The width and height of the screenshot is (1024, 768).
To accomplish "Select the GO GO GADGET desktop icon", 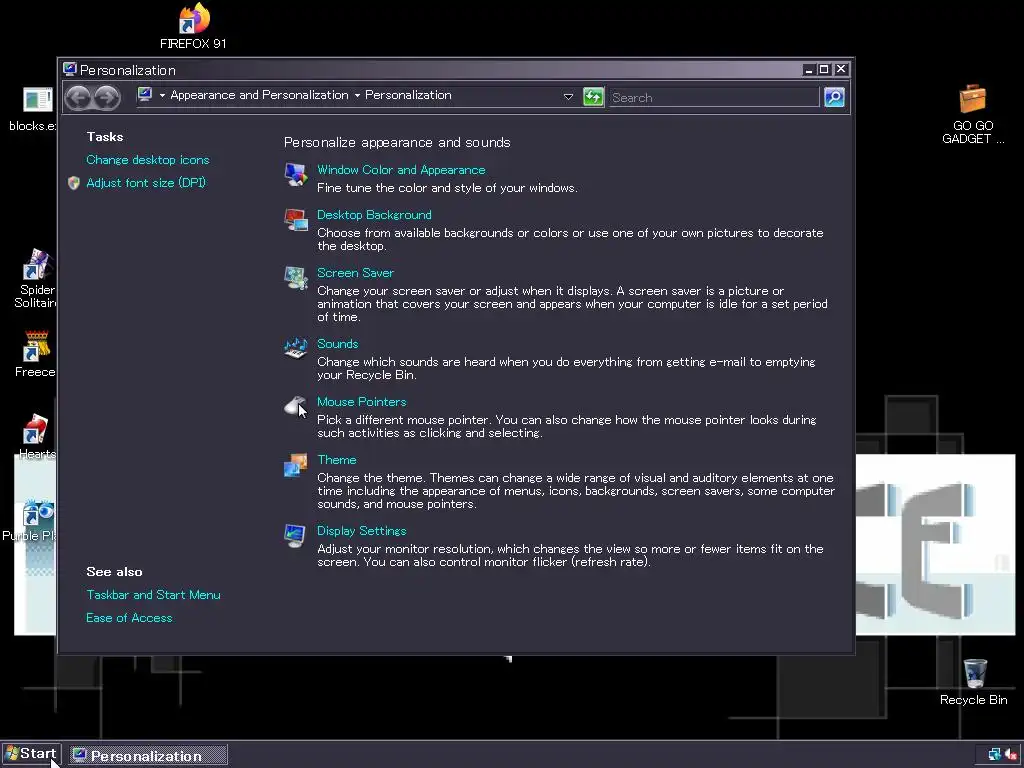I will (972, 113).
